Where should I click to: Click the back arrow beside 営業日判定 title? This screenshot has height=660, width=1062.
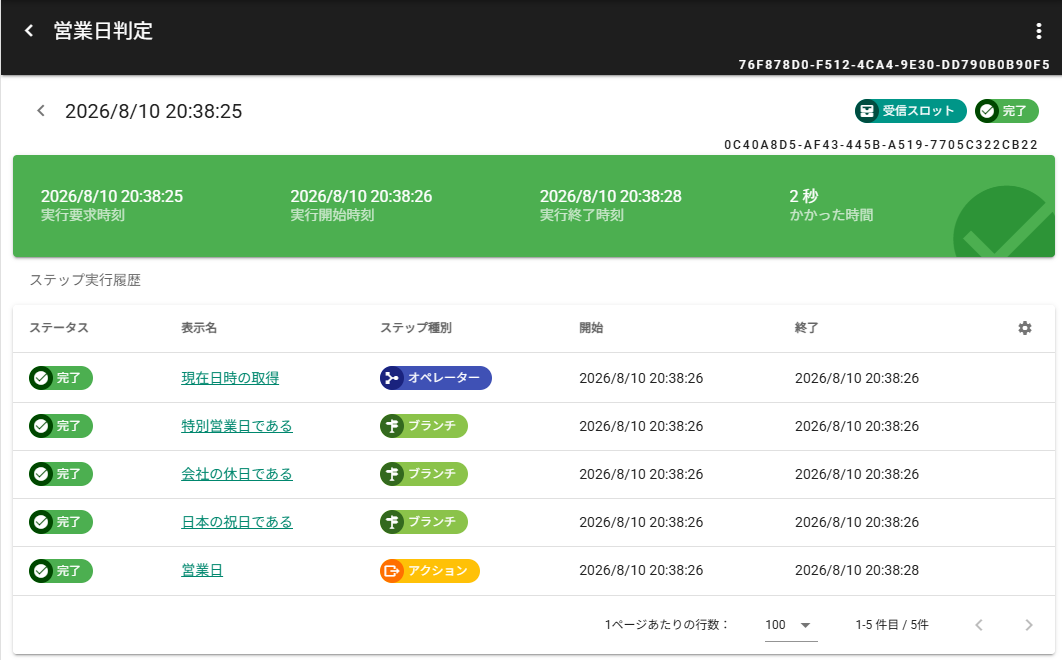click(x=29, y=31)
